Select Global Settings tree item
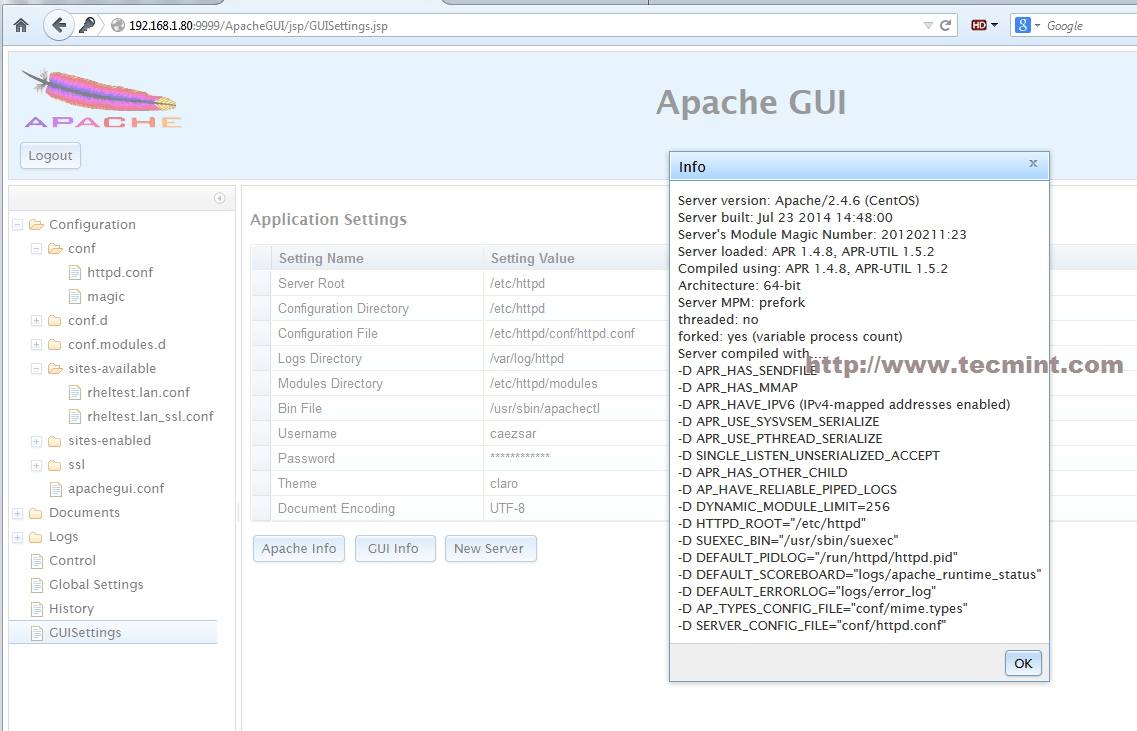The image size is (1137, 731). pyautogui.click(x=96, y=585)
